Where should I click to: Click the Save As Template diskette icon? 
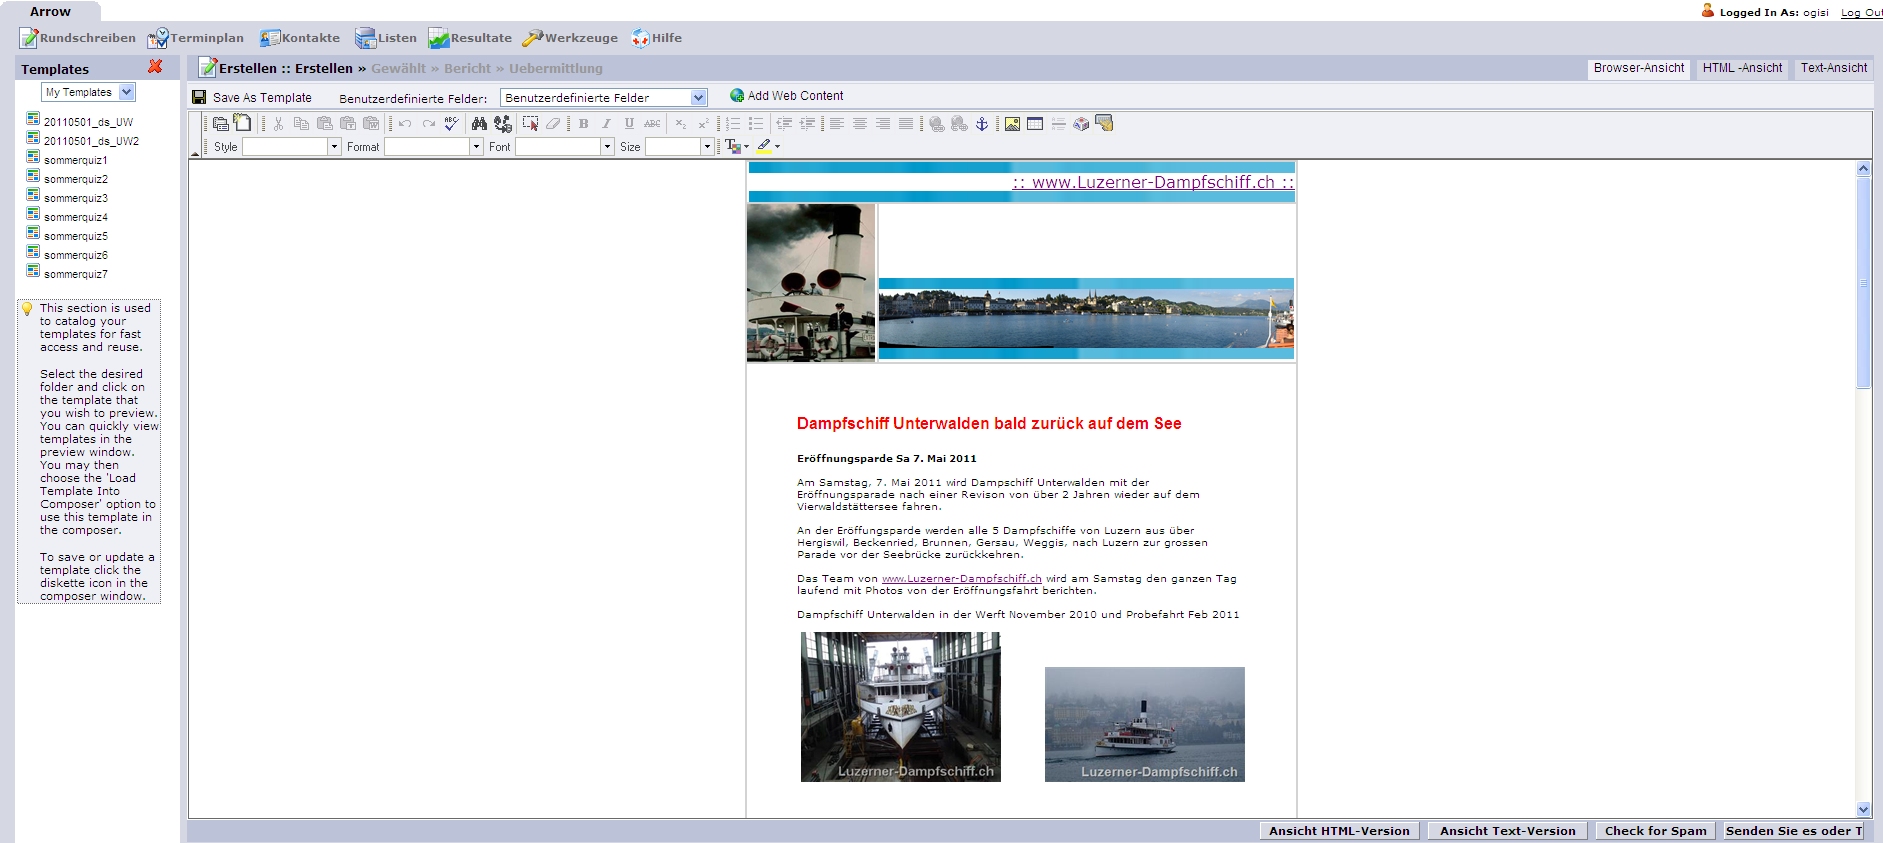coord(199,97)
